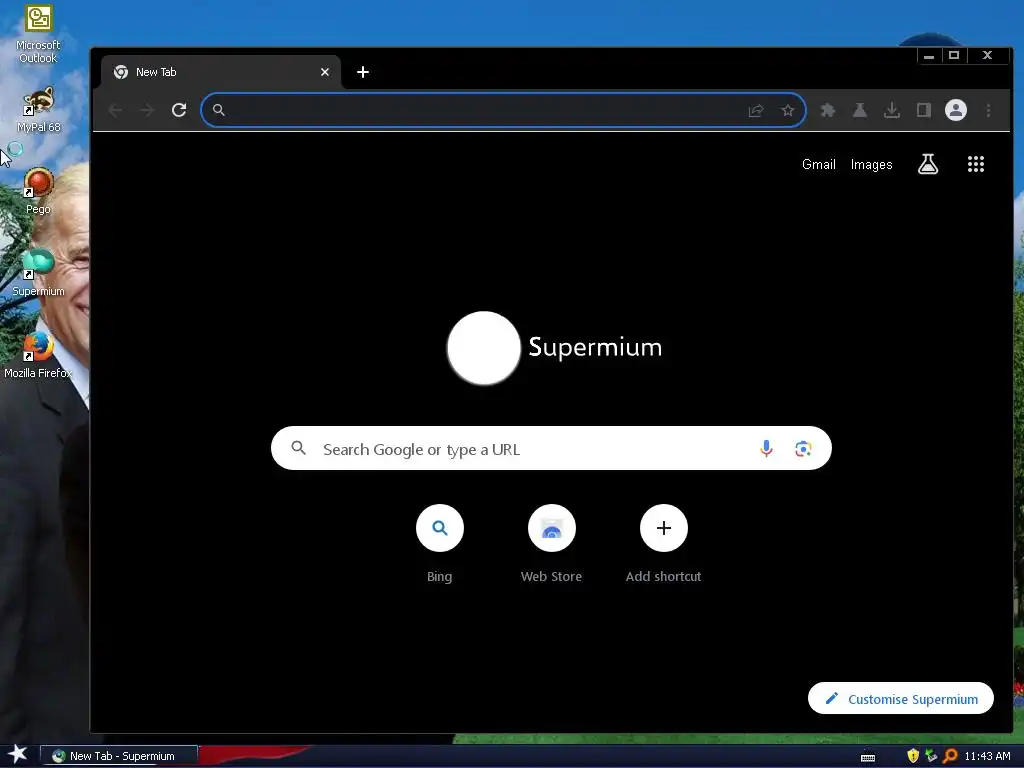Viewport: 1024px width, 768px height.
Task: Start voice search with the microphone icon
Action: (x=766, y=448)
